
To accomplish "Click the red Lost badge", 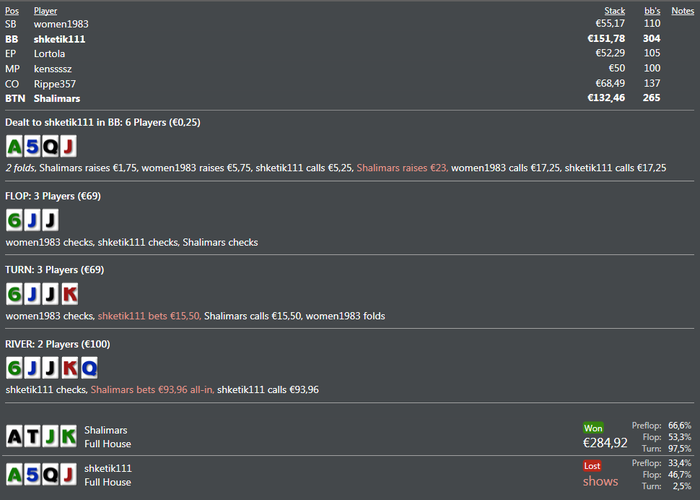I will [593, 465].
